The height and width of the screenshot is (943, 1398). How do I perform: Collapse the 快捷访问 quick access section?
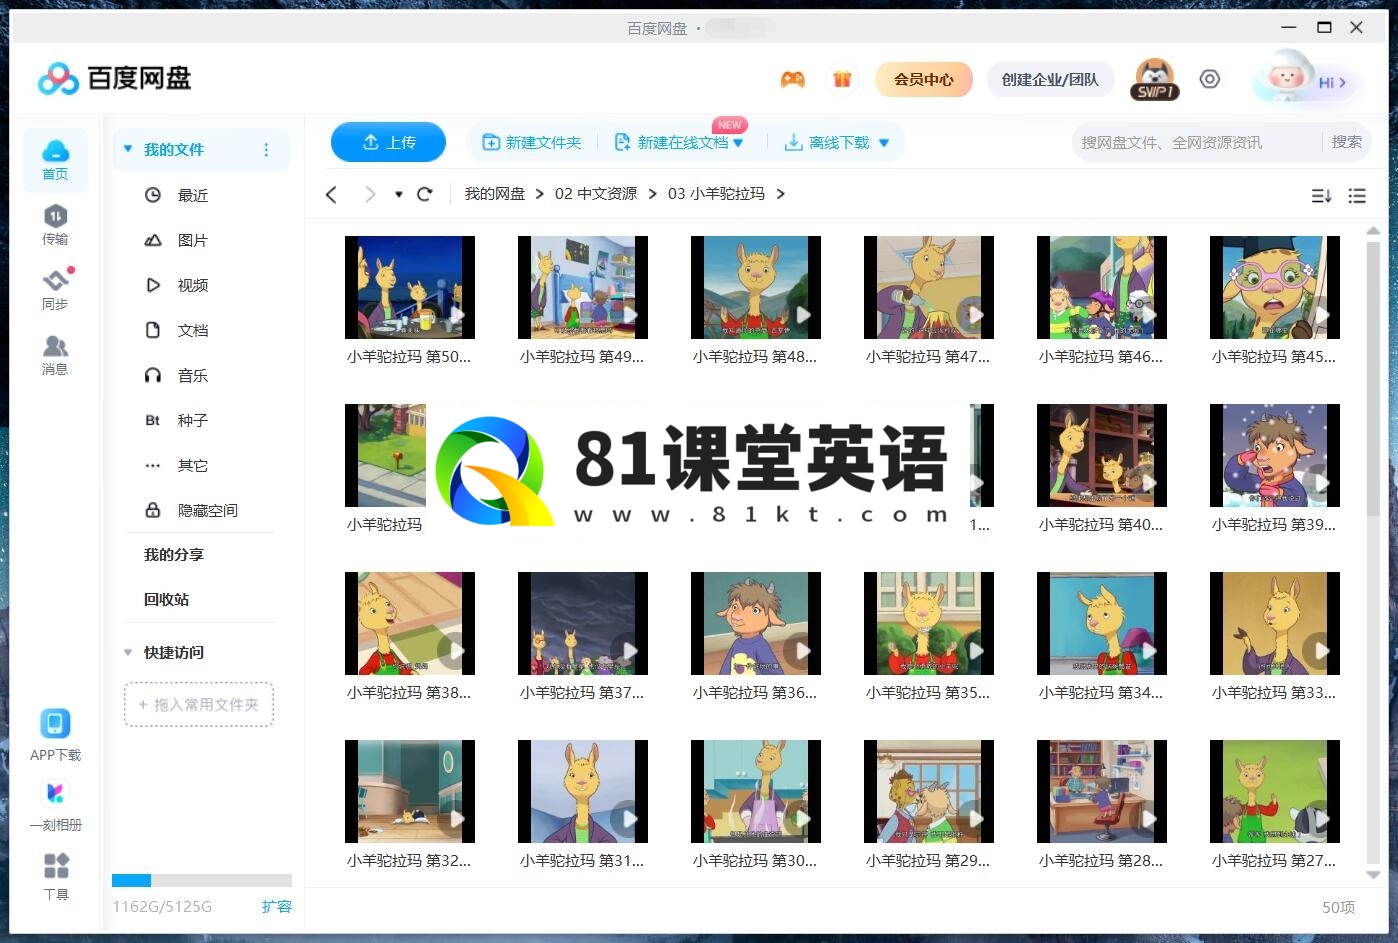(128, 652)
